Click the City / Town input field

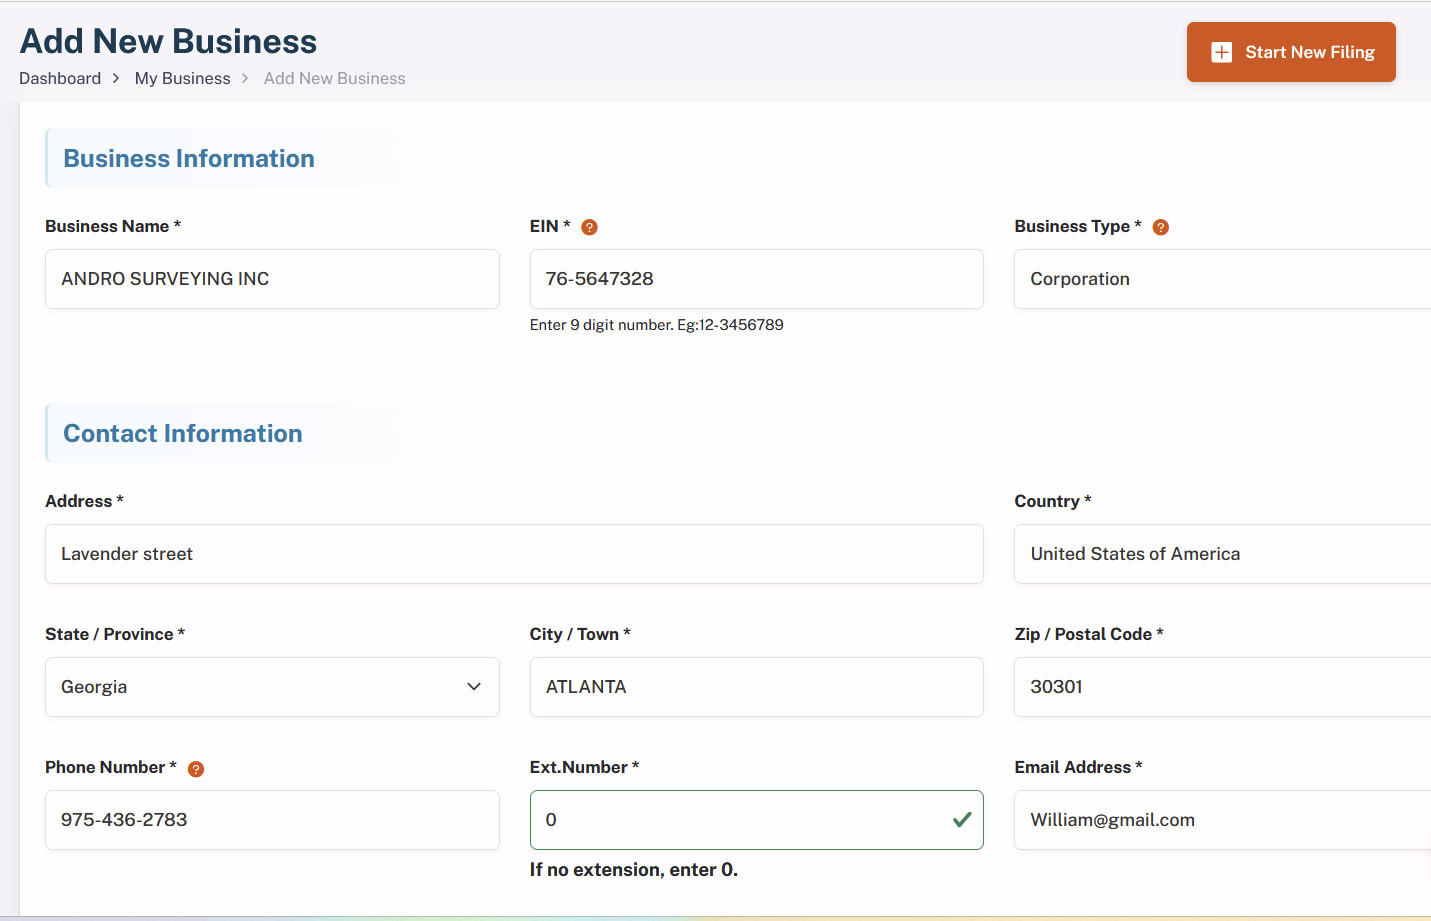756,687
